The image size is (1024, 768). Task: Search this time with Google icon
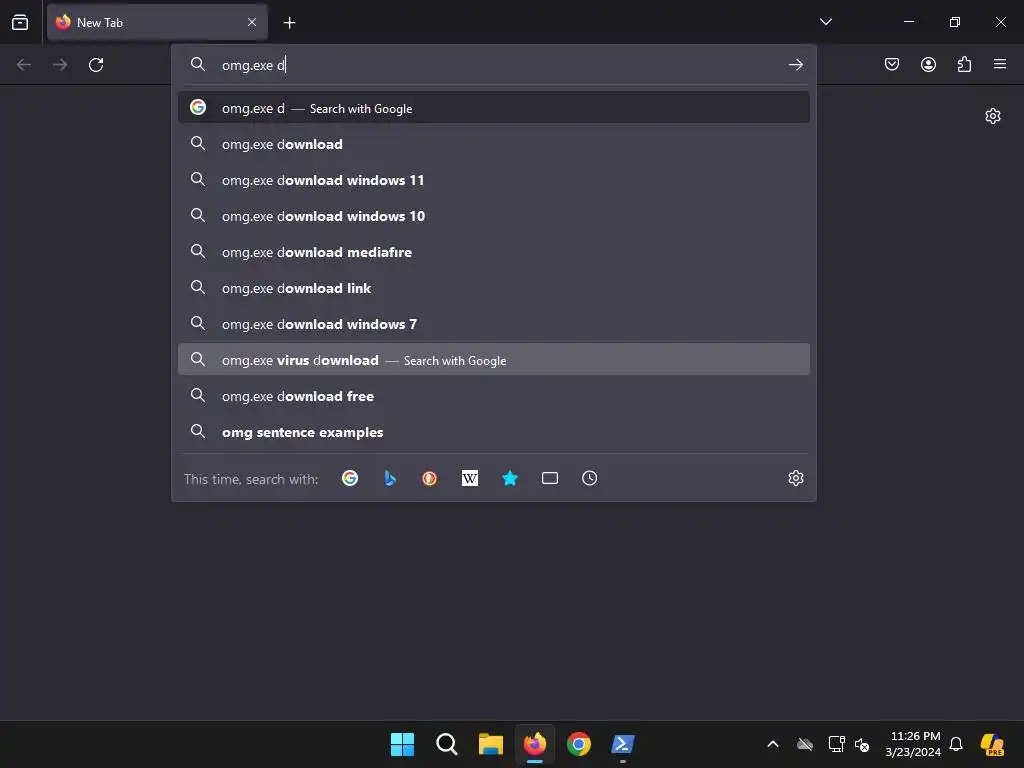[350, 478]
